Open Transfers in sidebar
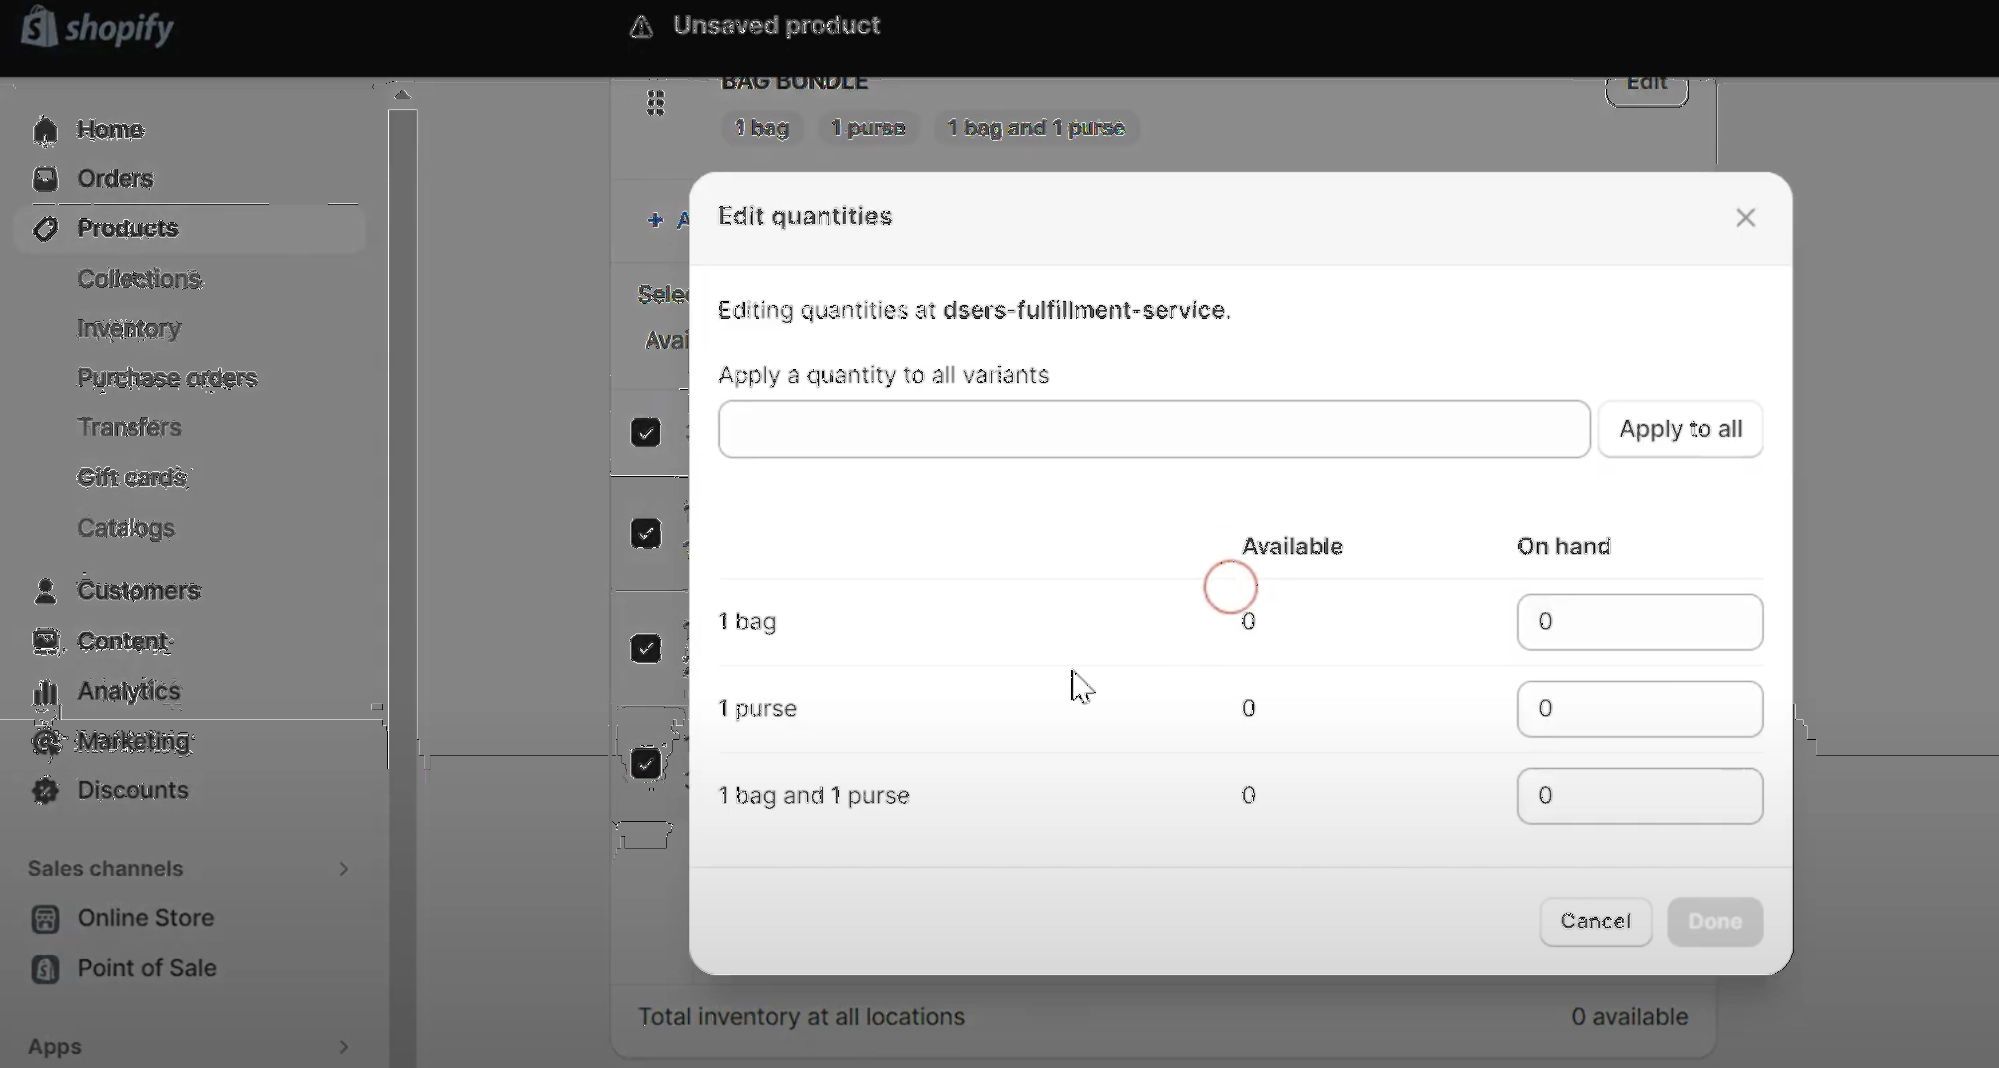This screenshot has width=1999, height=1068. click(x=129, y=428)
